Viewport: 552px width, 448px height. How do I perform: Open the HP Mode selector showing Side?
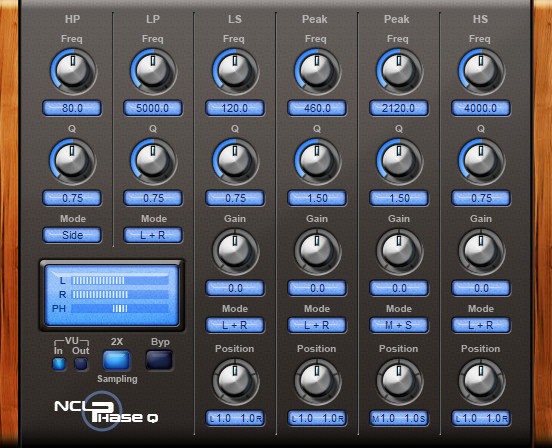coord(72,235)
